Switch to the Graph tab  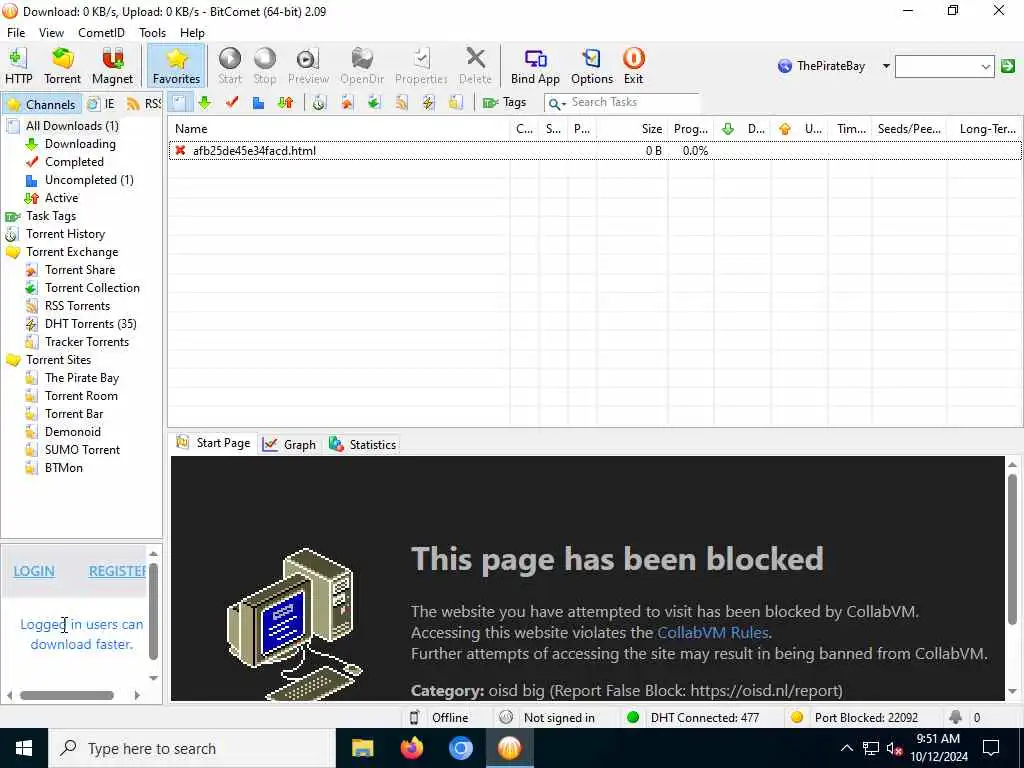pyautogui.click(x=290, y=445)
